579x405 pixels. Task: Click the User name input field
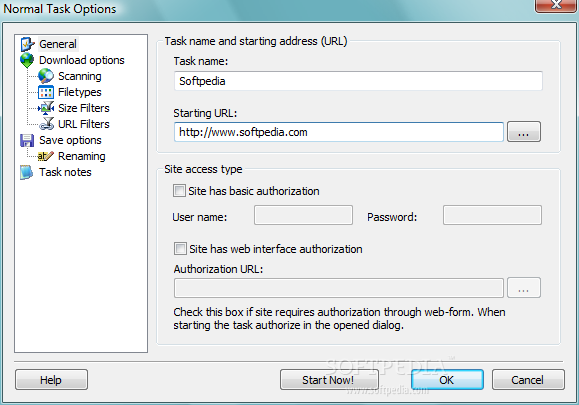(x=303, y=215)
